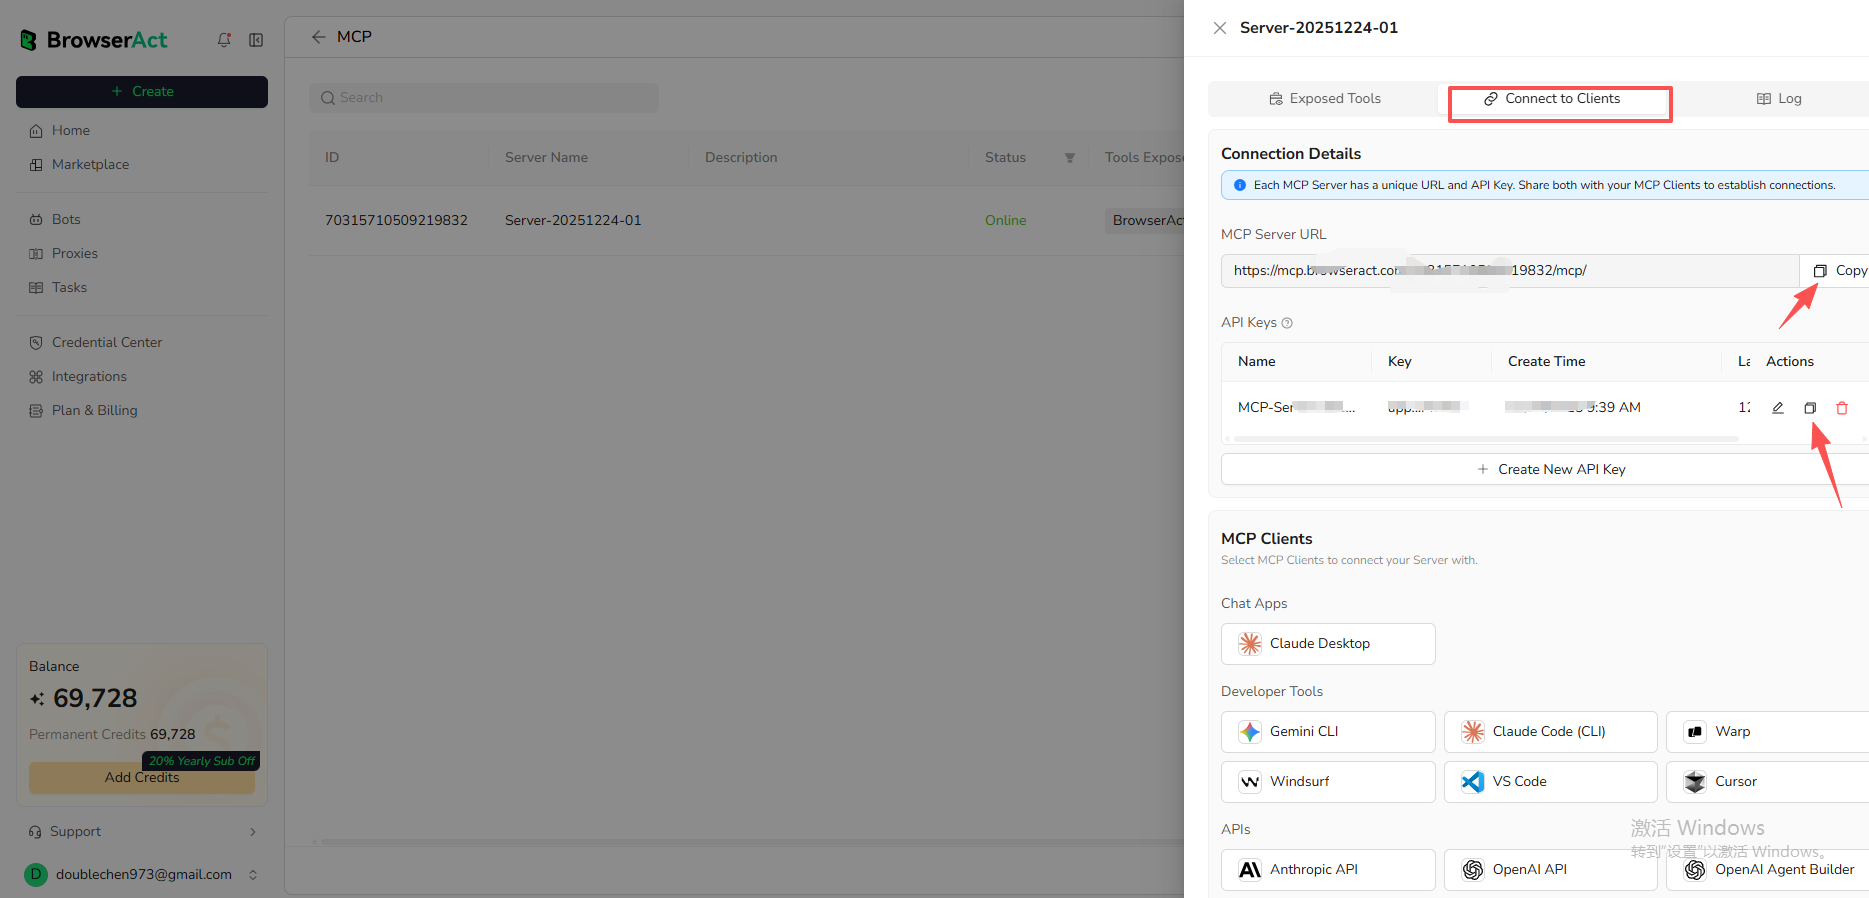
Task: Click the API Keys help icon
Action: pyautogui.click(x=1287, y=323)
